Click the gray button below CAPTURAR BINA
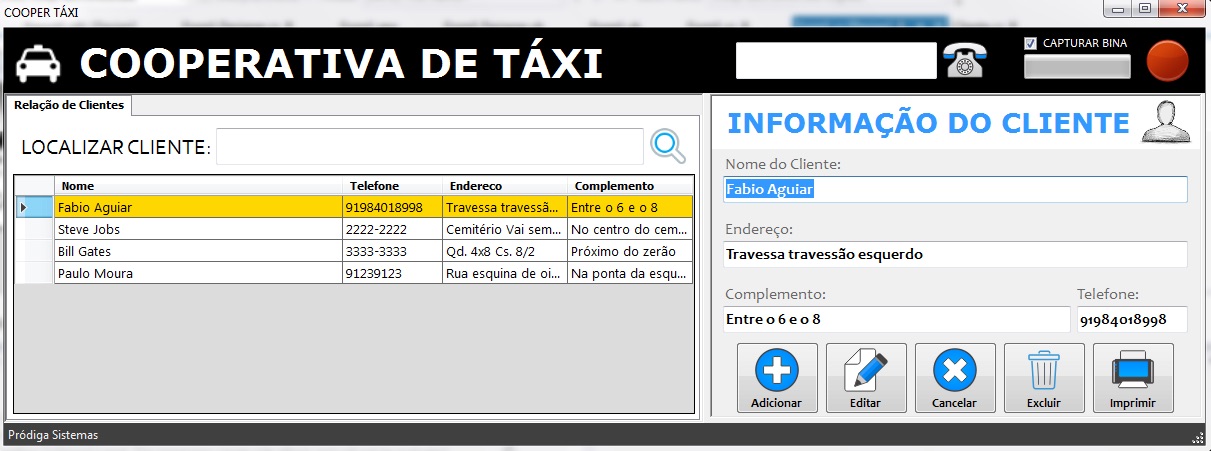 1078,66
